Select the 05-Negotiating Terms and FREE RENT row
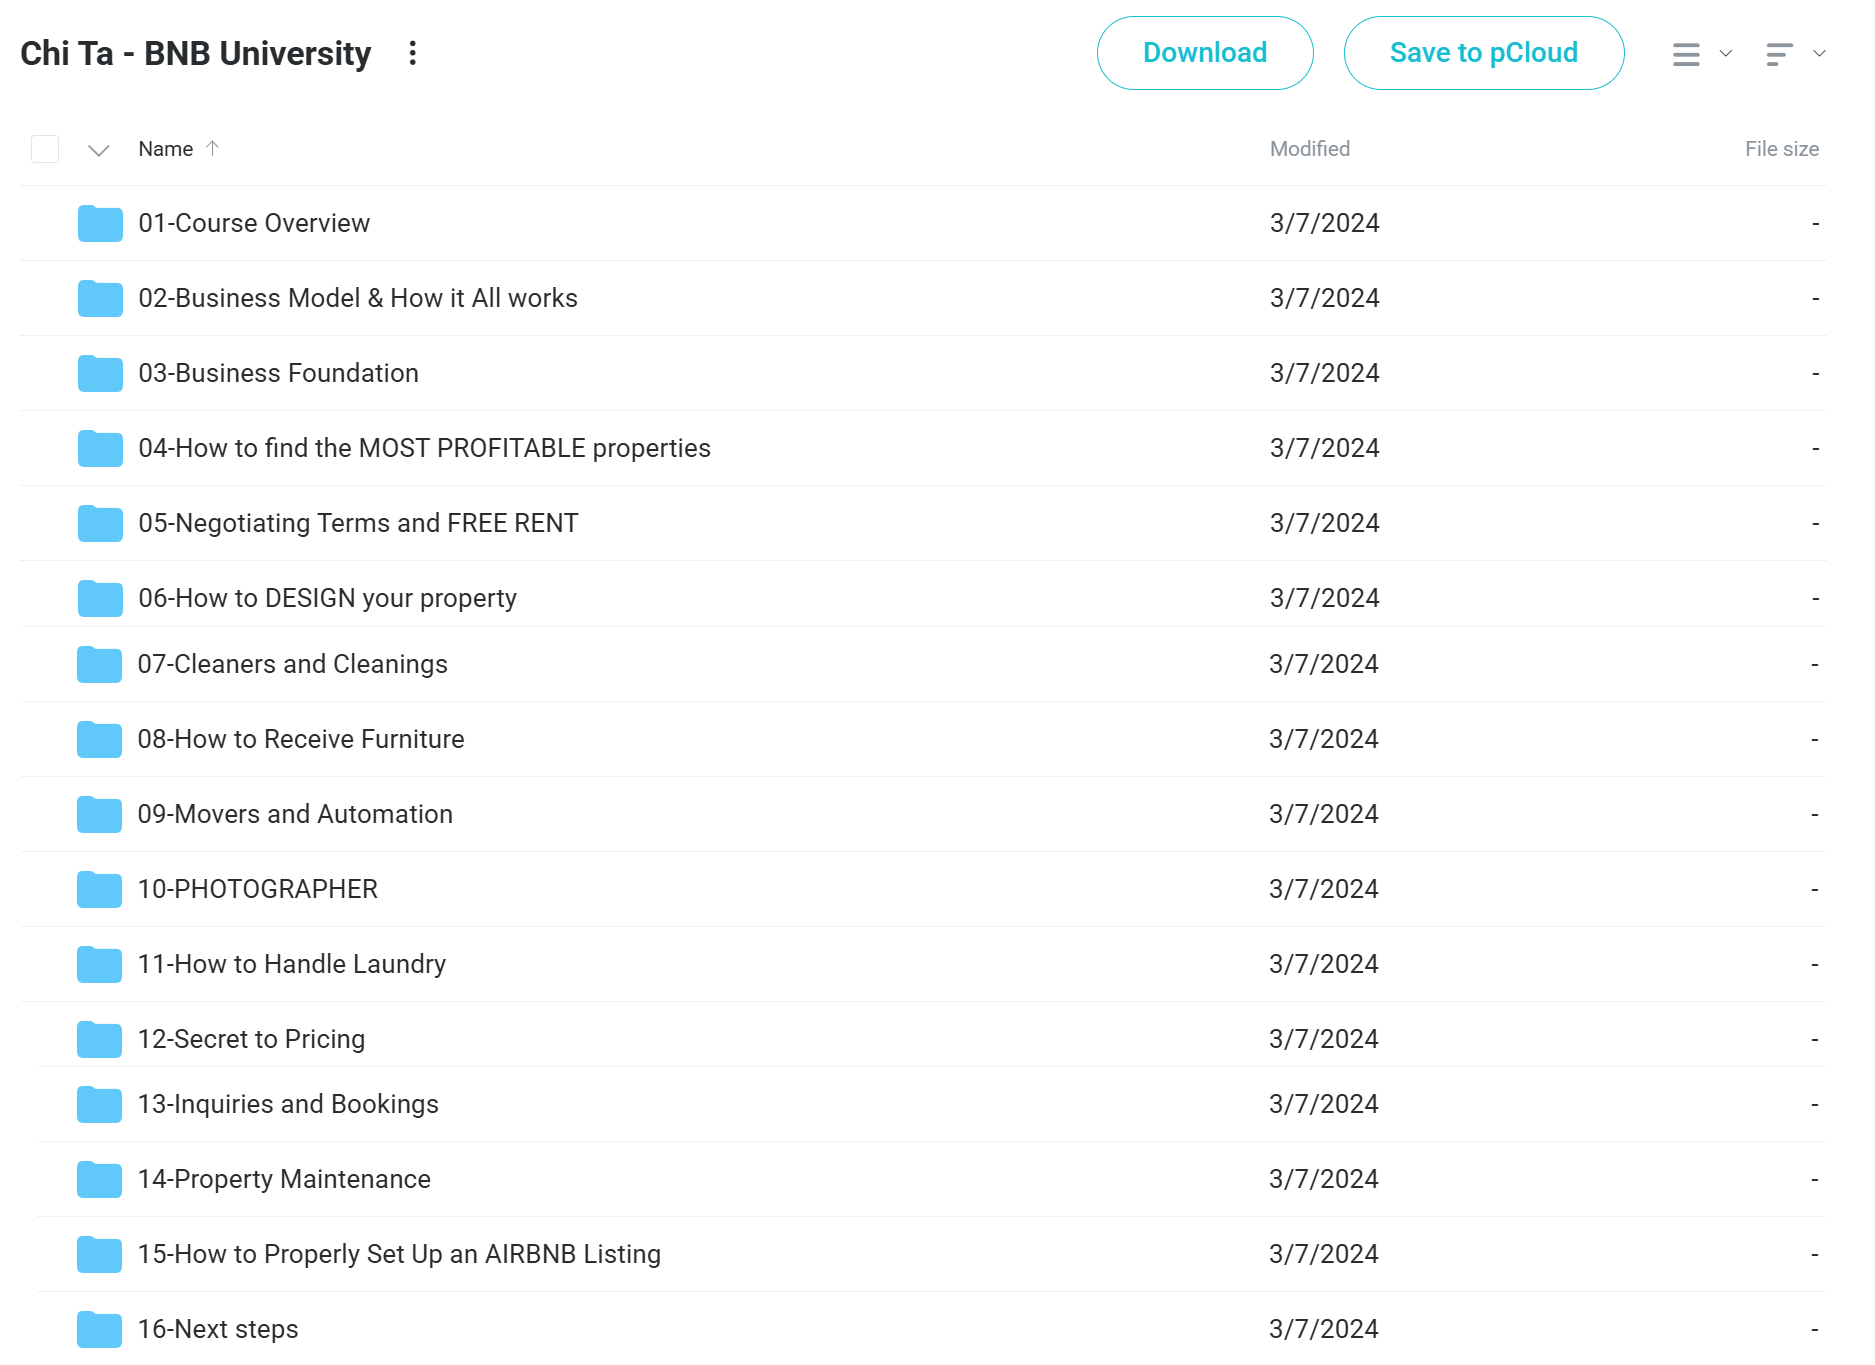 900,523
